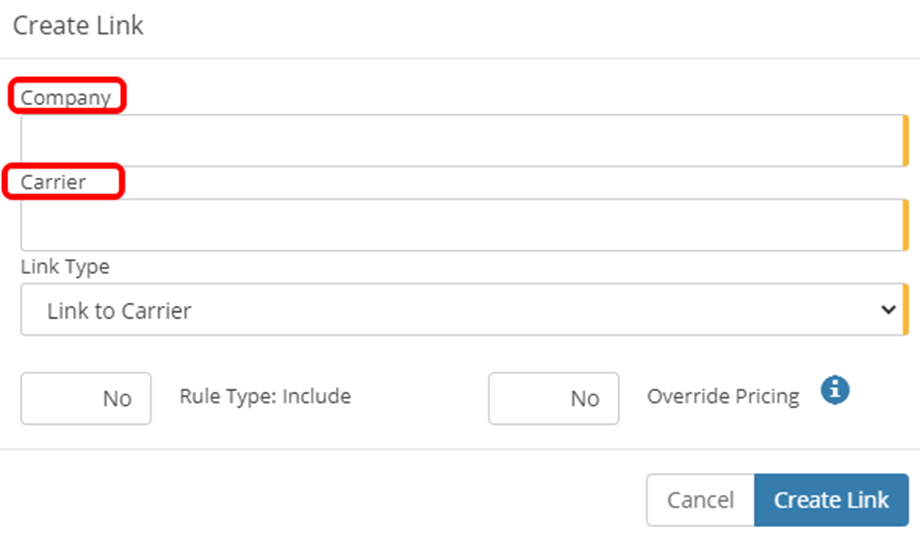Click the Create Link dialog title
This screenshot has height=536, width=920.
pos(78,26)
